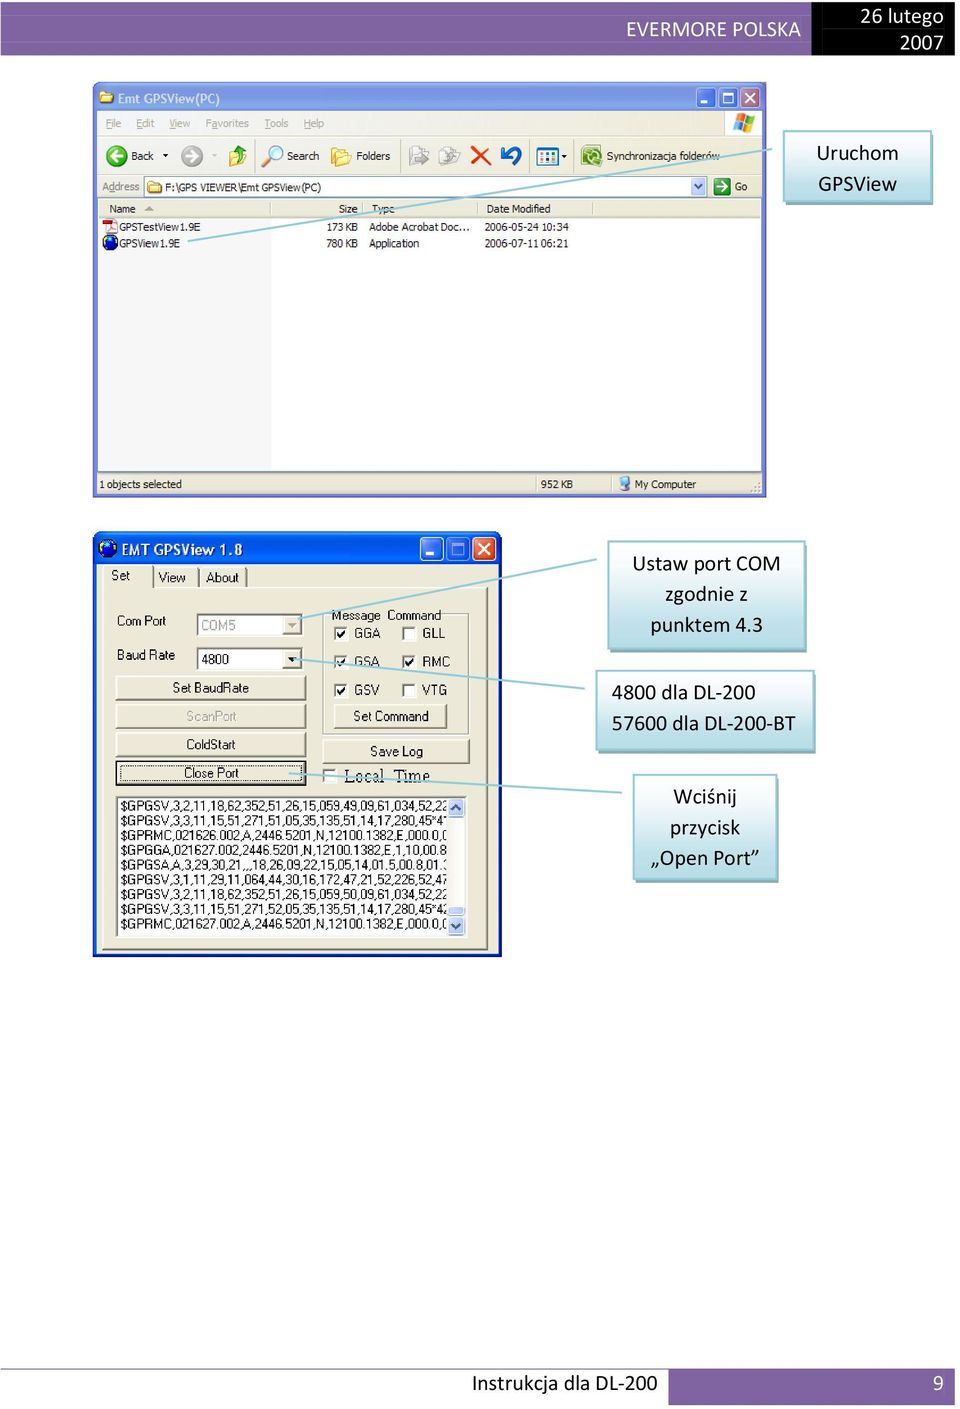The height and width of the screenshot is (1409, 960).
Task: Click the NMEA log scrollbar thumb
Action: point(456,911)
